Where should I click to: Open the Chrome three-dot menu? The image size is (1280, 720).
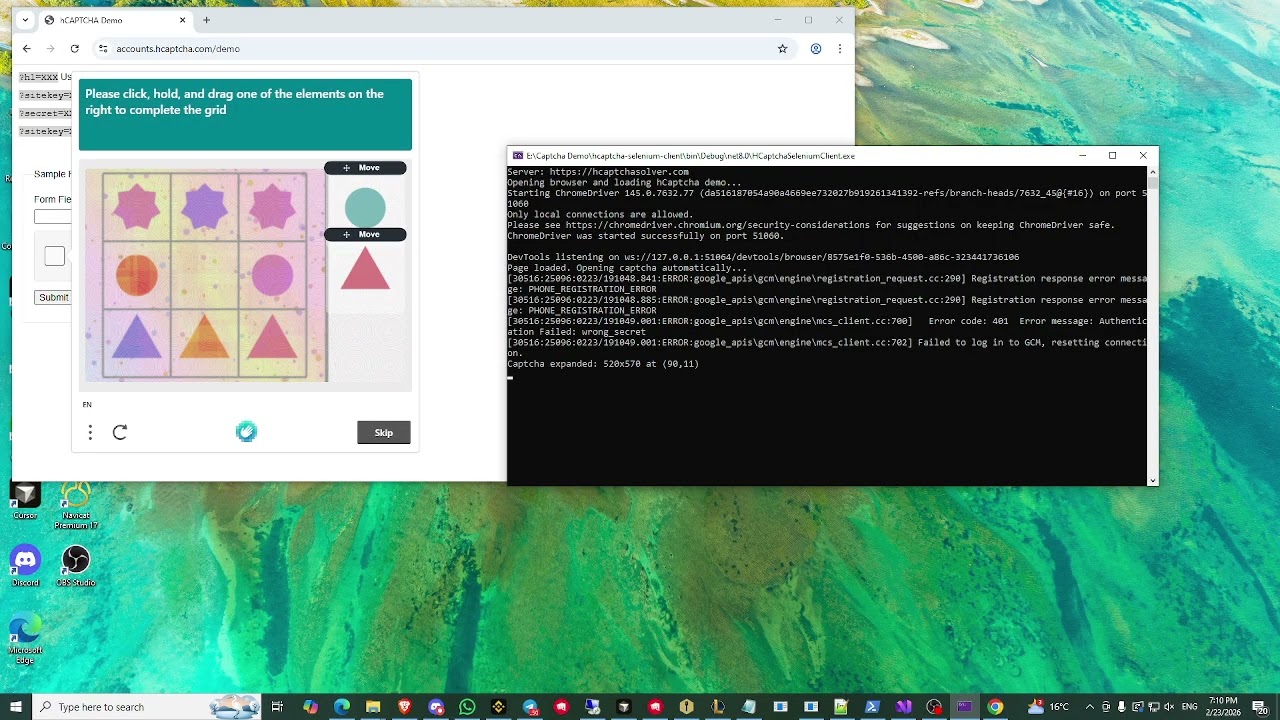point(840,48)
